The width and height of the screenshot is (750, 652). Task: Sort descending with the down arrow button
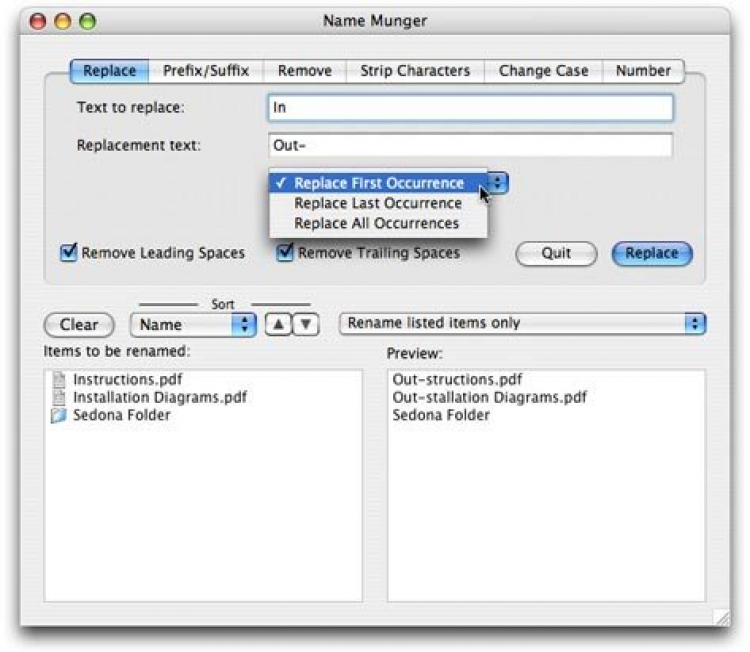[306, 325]
